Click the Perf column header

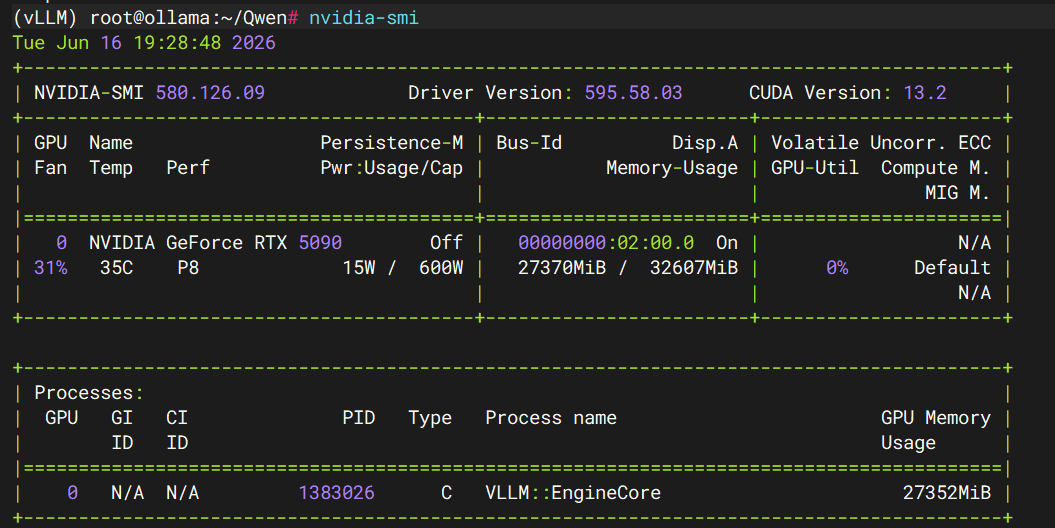[188, 168]
